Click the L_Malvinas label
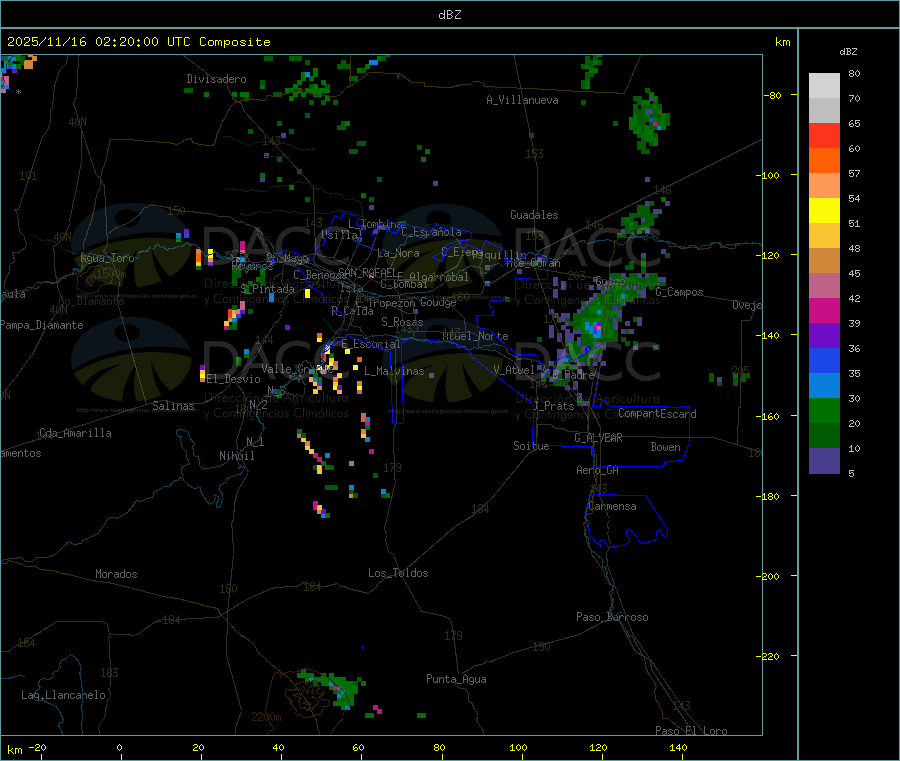Image resolution: width=900 pixels, height=761 pixels. click(394, 371)
